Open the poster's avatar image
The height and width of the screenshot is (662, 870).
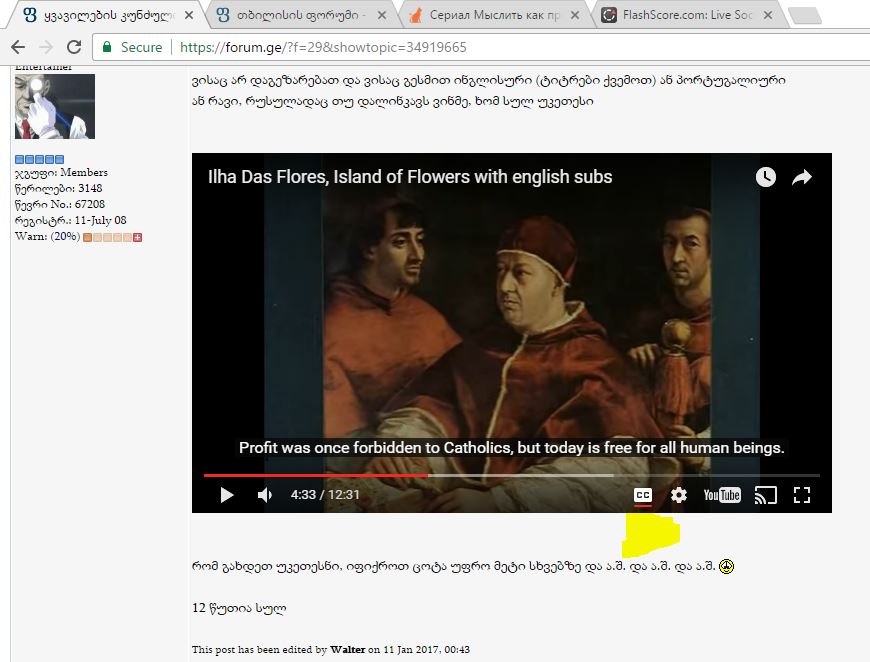point(55,107)
